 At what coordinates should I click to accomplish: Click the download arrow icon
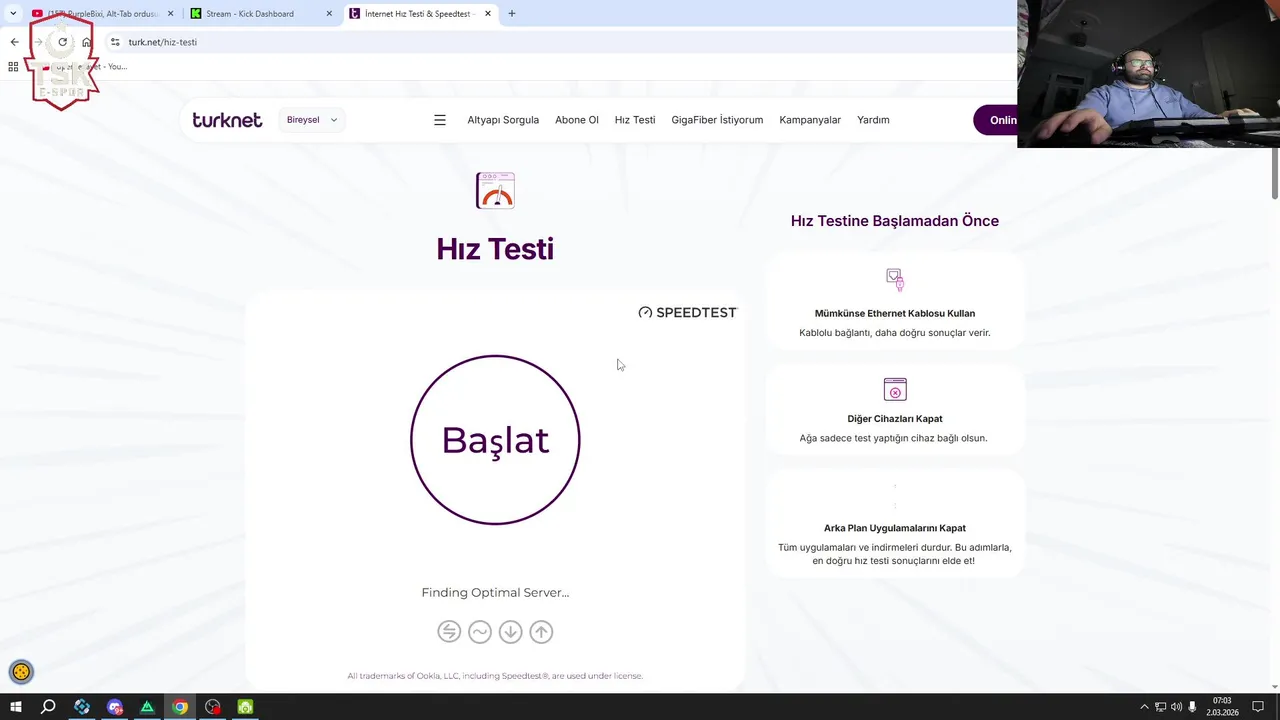(510, 631)
